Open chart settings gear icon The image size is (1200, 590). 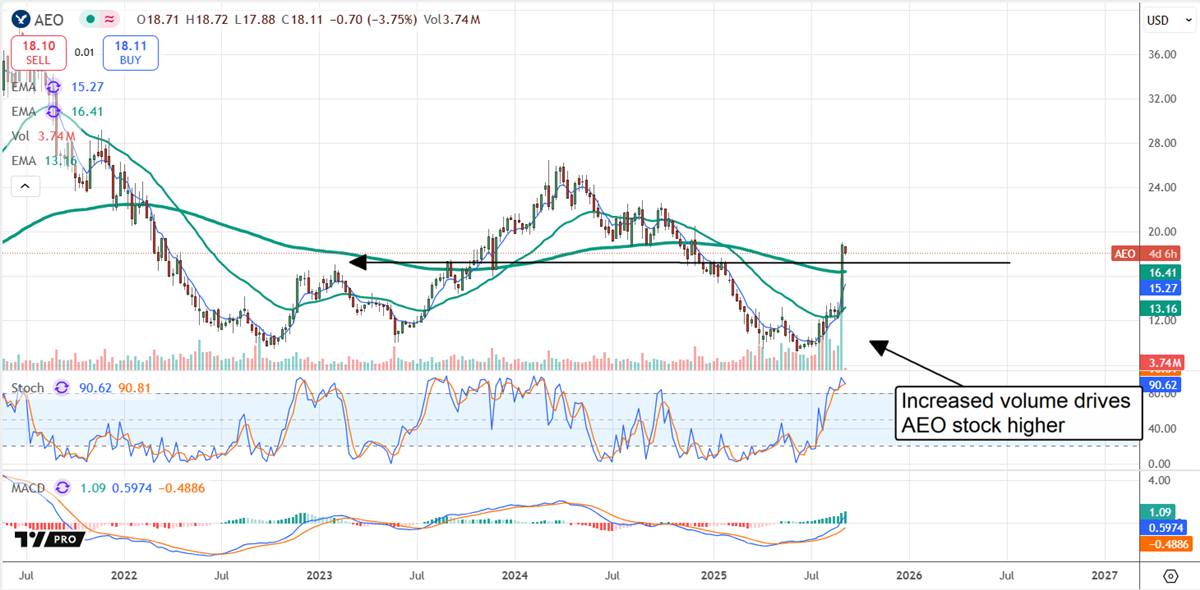pyautogui.click(x=1171, y=576)
